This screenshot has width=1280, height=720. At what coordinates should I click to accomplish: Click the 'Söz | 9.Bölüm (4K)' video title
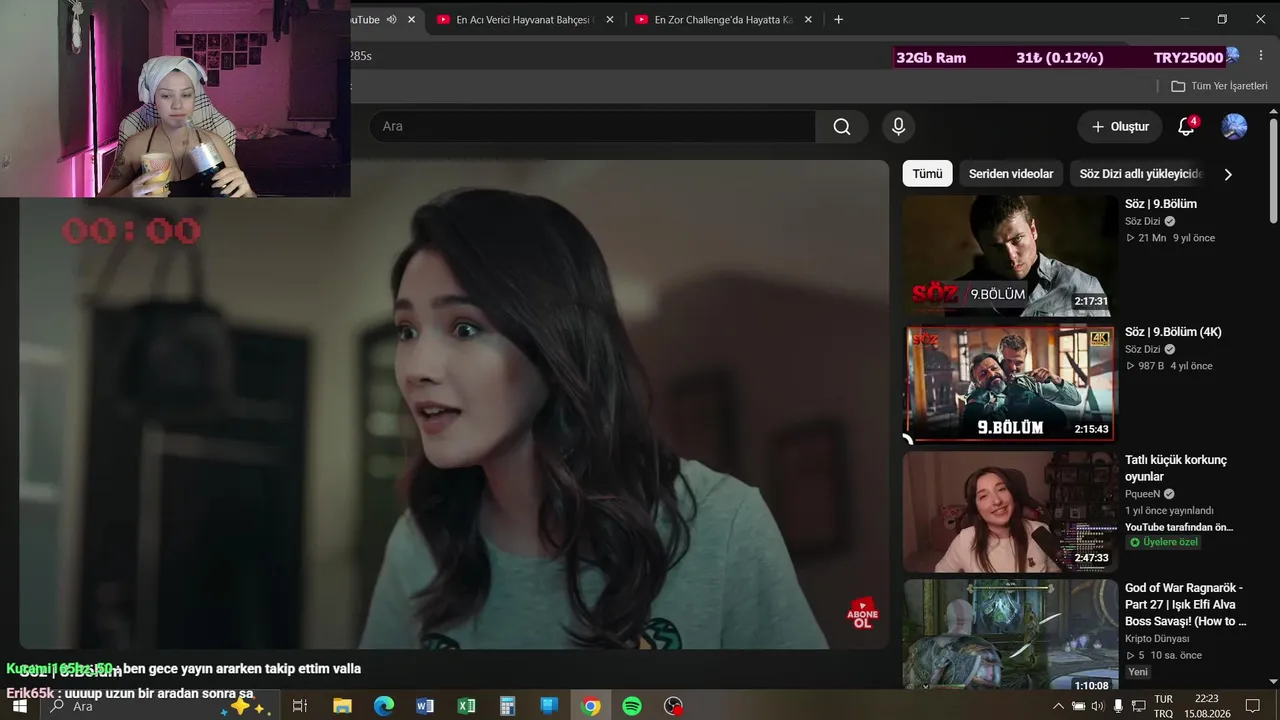1173,332
